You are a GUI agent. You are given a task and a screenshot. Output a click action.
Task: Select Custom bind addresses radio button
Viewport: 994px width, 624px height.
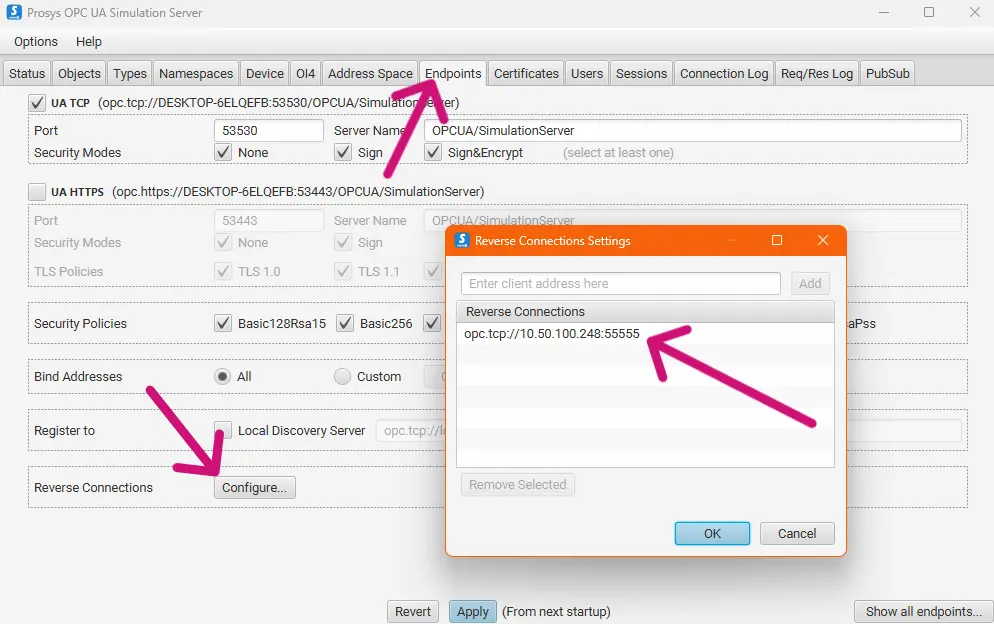point(342,377)
